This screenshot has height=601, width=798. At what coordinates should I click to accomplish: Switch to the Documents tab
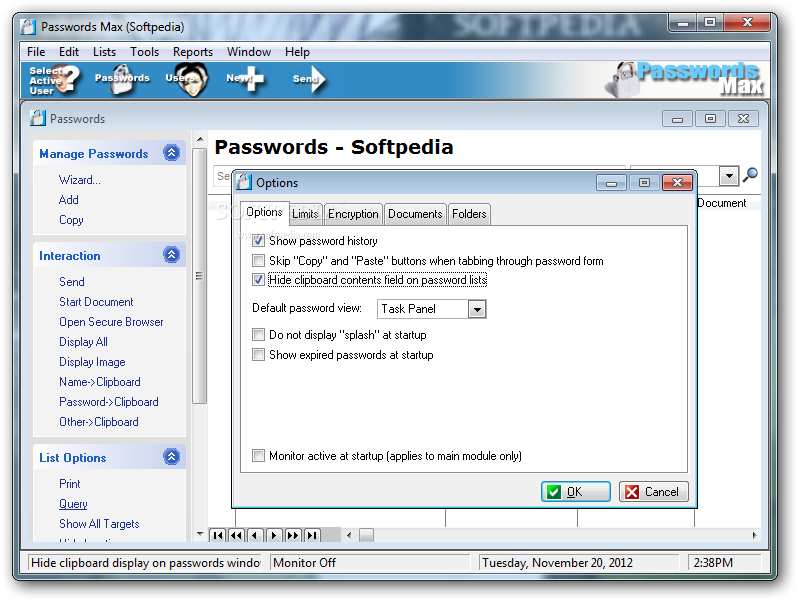(x=415, y=214)
